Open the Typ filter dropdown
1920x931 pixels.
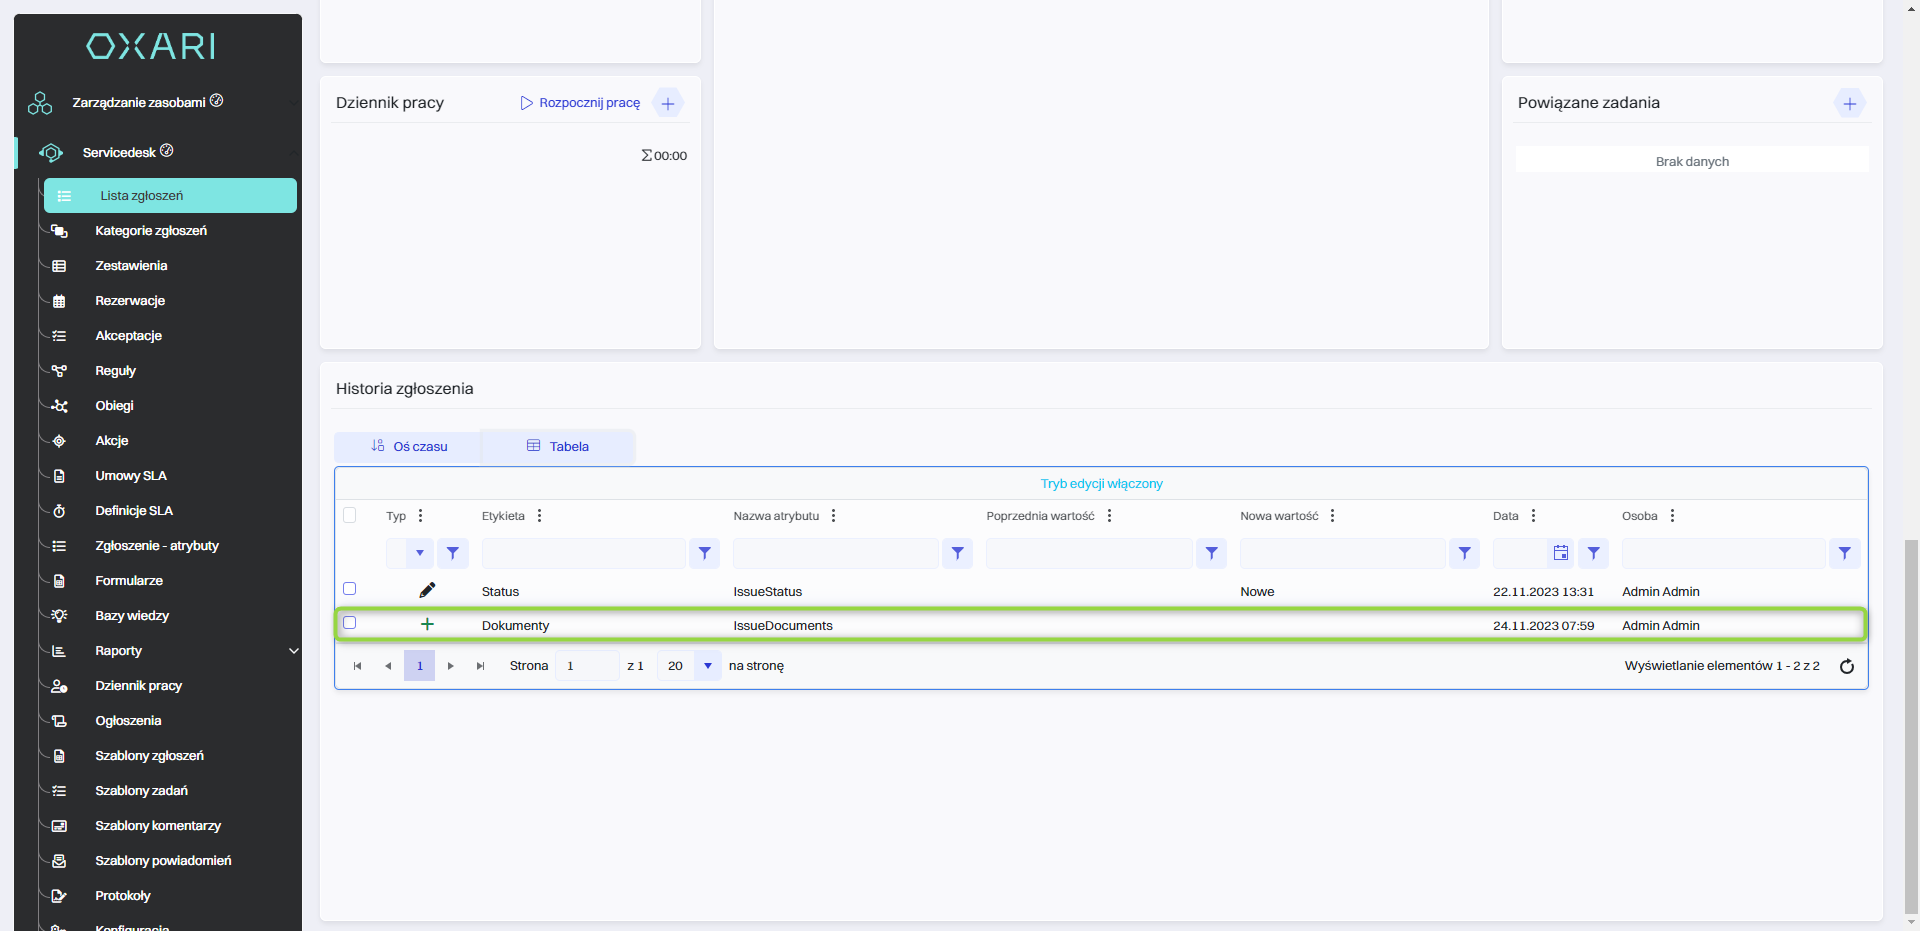(420, 553)
